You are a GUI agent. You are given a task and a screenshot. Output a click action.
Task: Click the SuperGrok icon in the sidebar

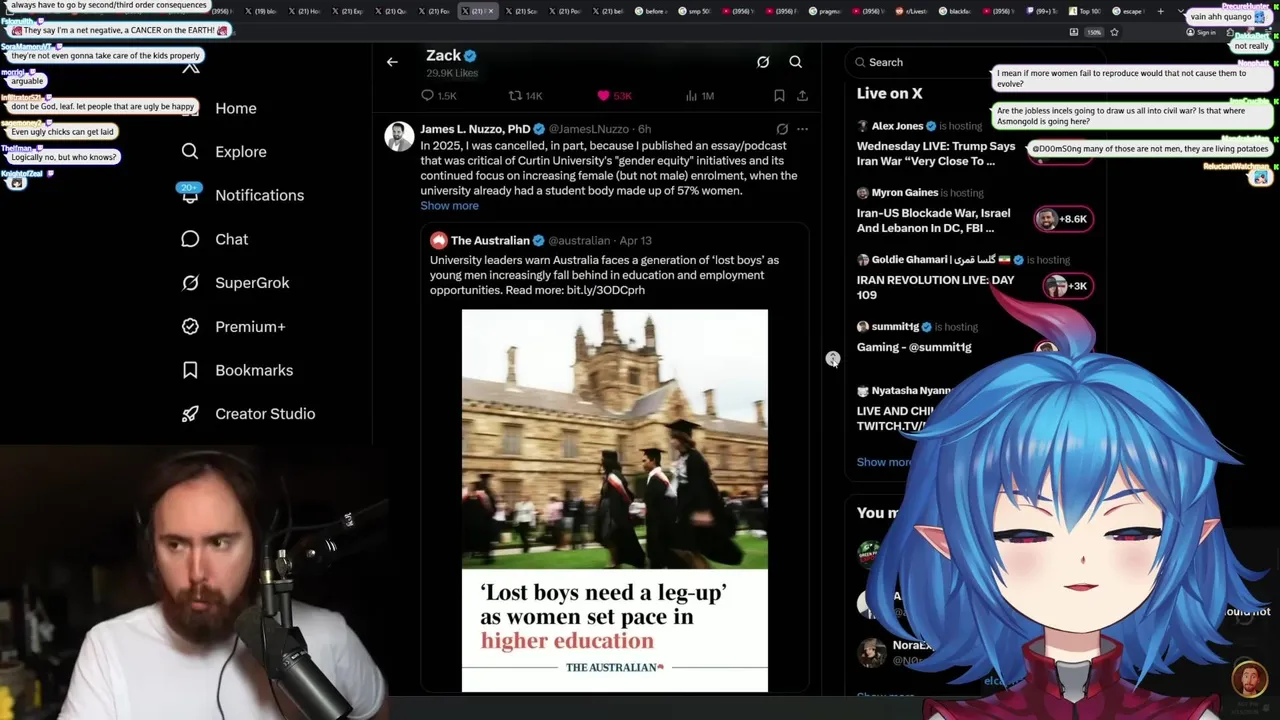(190, 283)
